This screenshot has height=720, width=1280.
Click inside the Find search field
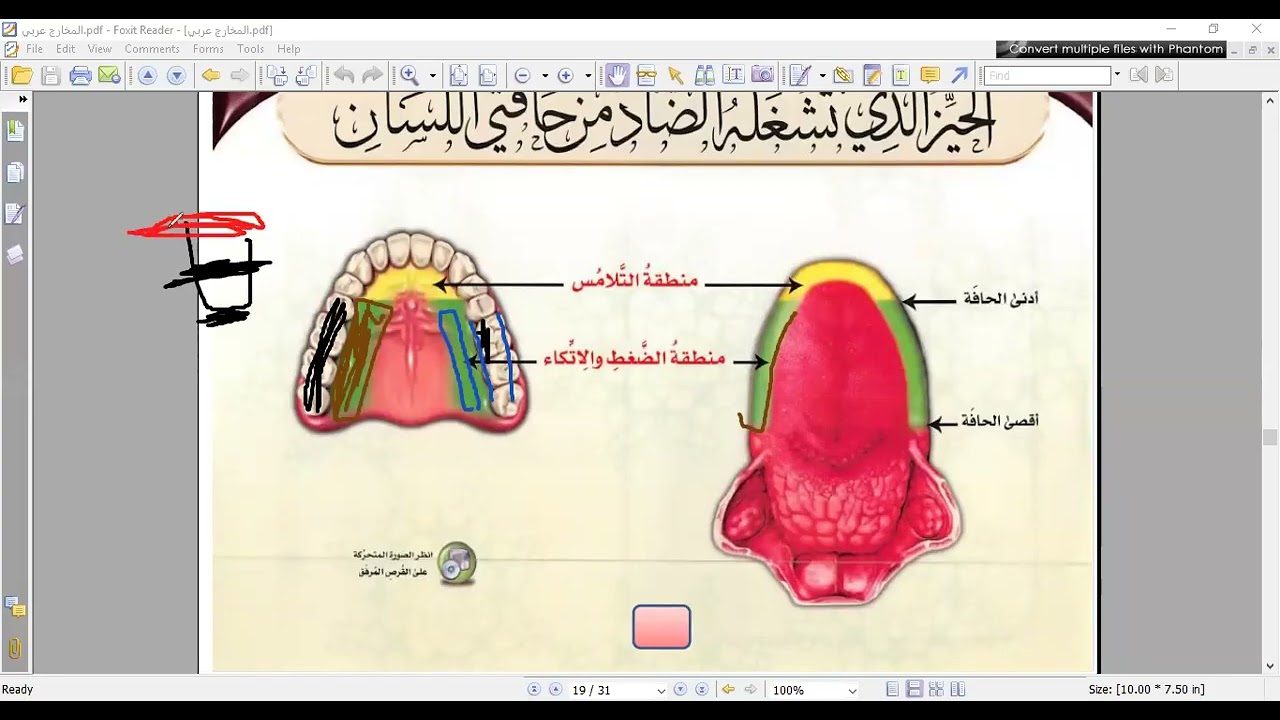pos(1047,75)
